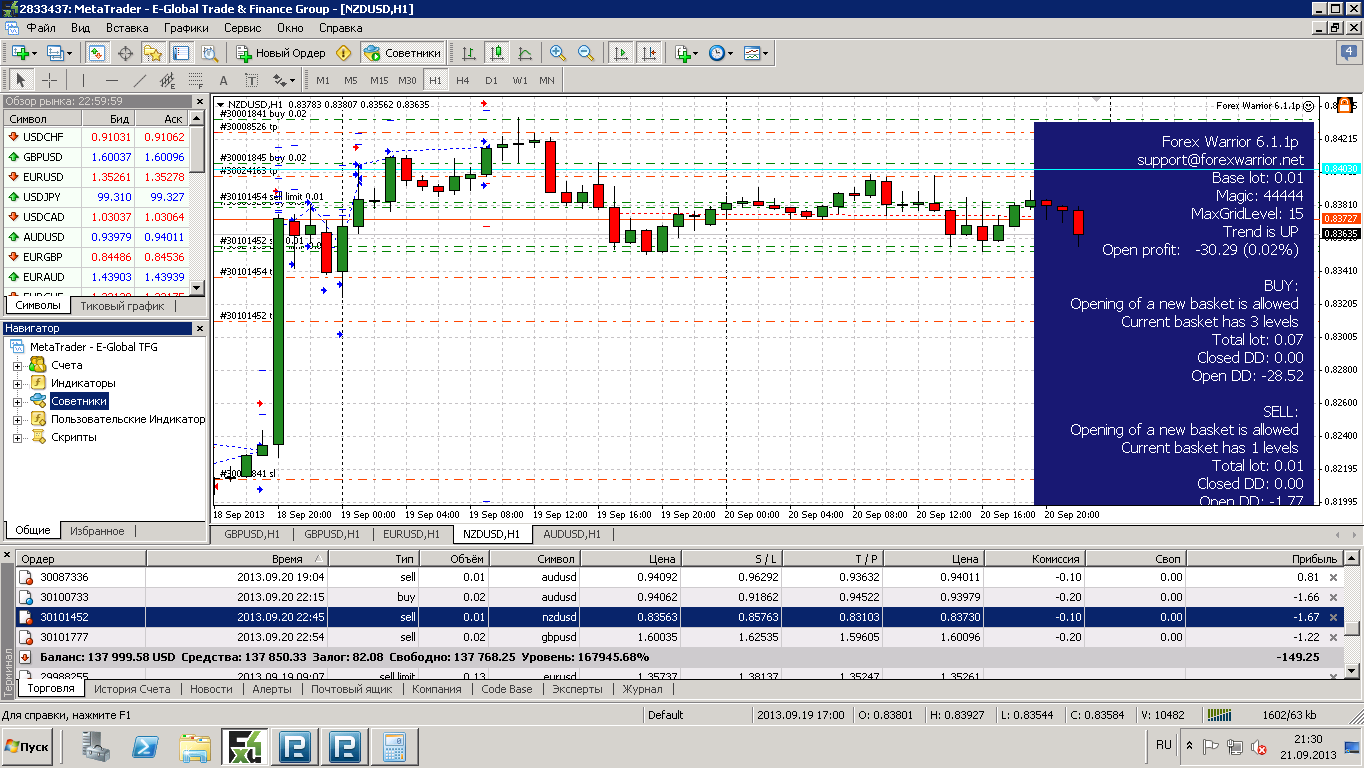
Task: Select GBPUSD in Market Watch
Action: pyautogui.click(x=96, y=157)
